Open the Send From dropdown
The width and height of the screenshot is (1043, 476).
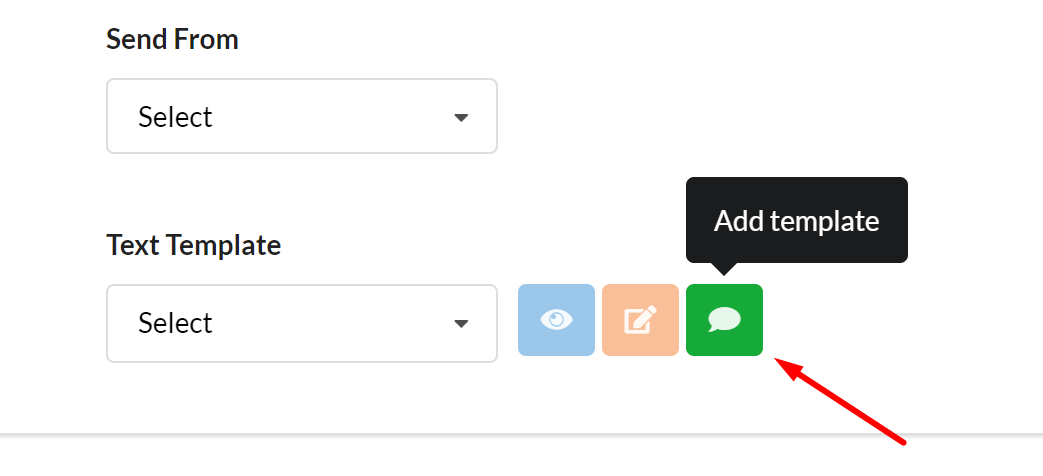301,117
